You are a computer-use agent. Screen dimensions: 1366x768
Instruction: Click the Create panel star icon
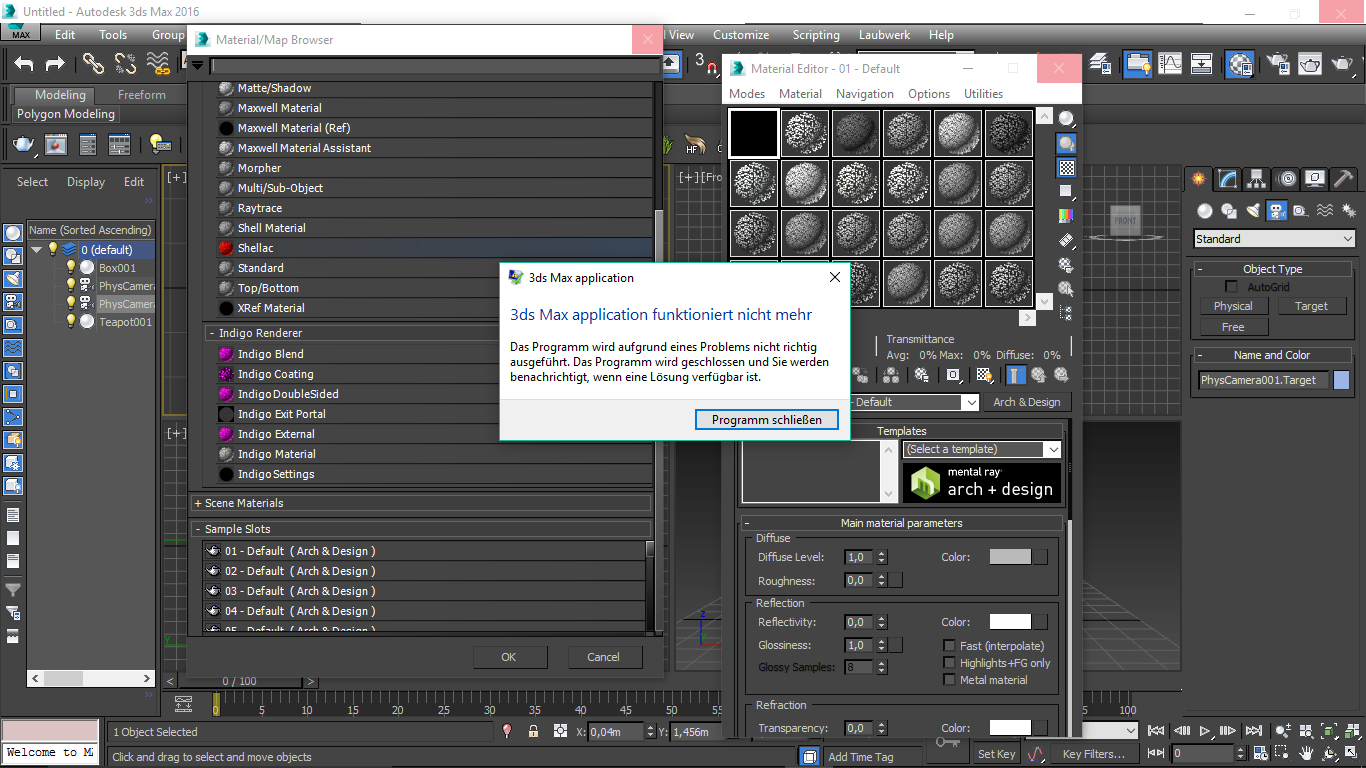[1199, 179]
